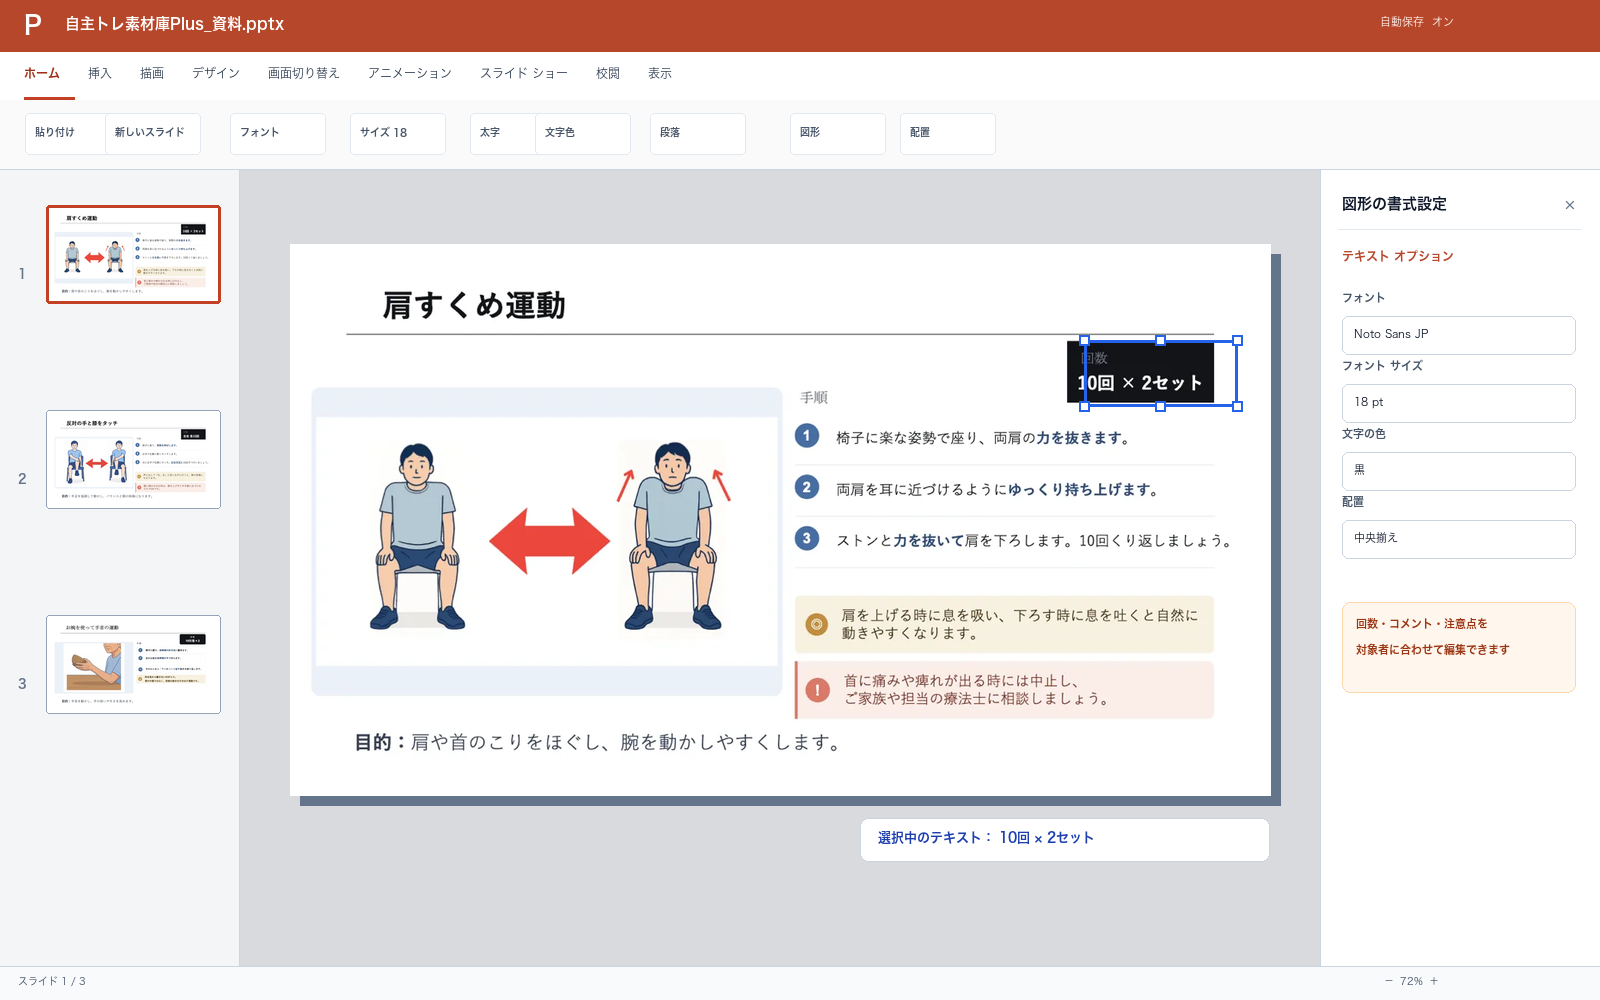
Task: Select slide 2 thumbnail
Action: coord(133,459)
